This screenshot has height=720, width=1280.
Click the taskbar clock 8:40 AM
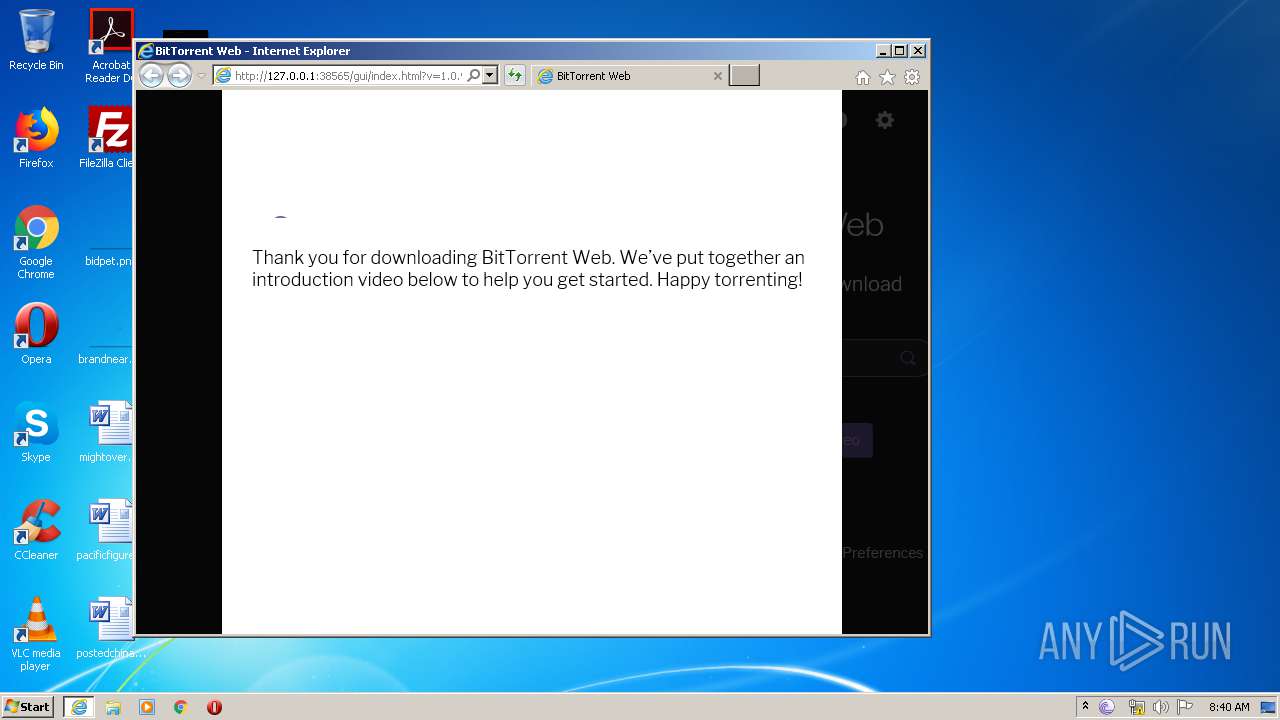coord(1229,707)
